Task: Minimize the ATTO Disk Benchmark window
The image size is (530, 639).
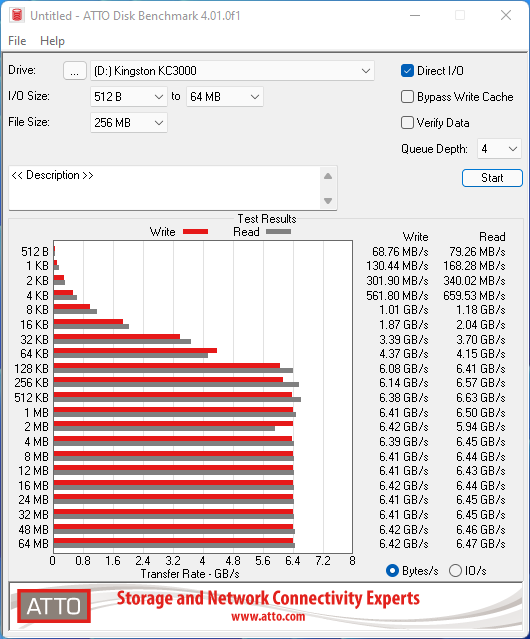Action: click(x=415, y=15)
